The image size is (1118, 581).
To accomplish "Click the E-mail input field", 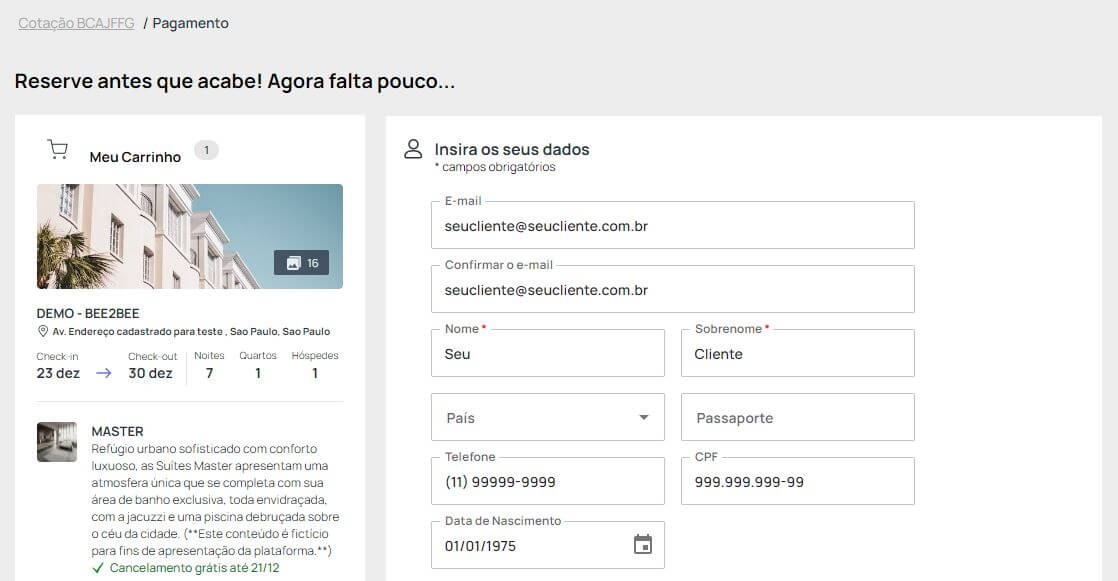I will 672,226.
